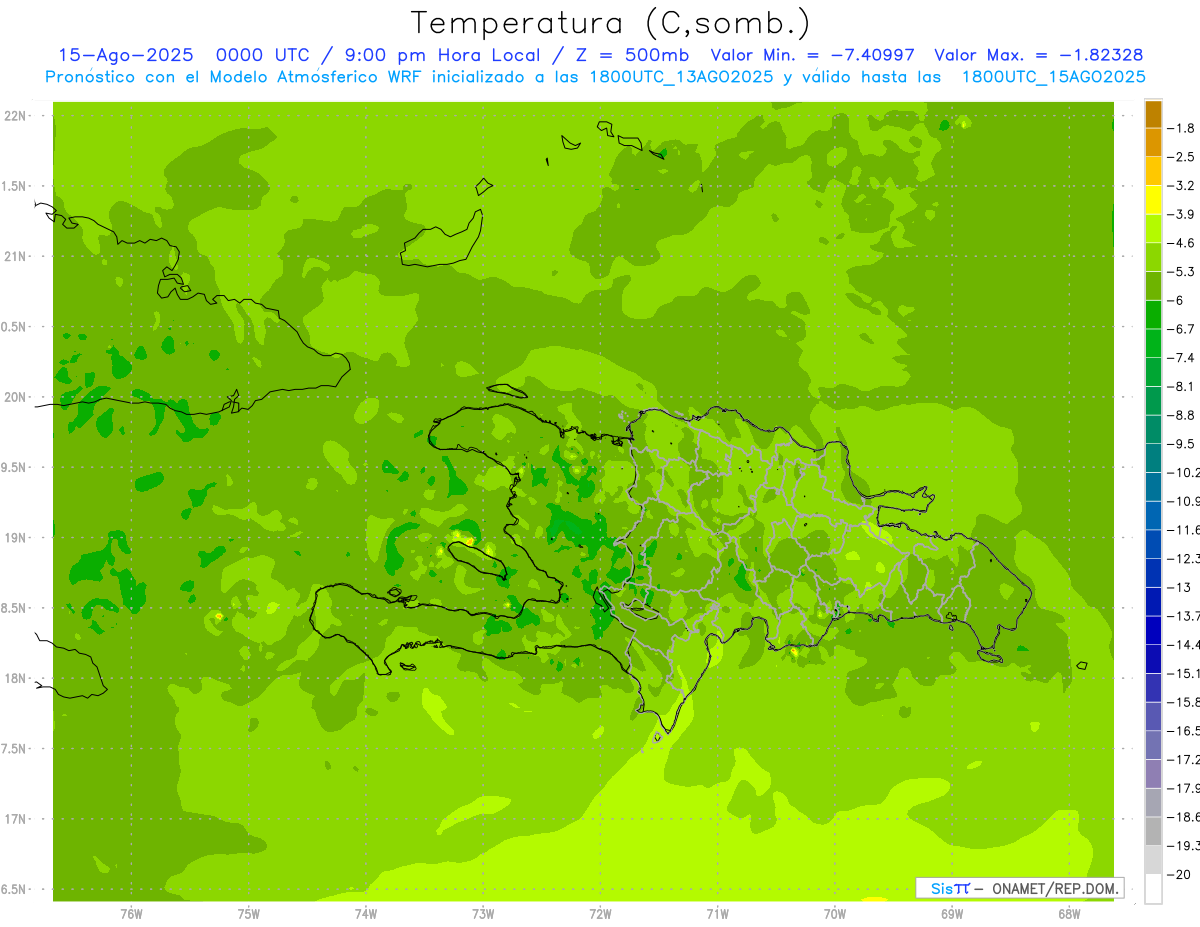Click the "-13" legend value
Image resolution: width=1200 pixels, height=927 pixels.
(x=1178, y=587)
